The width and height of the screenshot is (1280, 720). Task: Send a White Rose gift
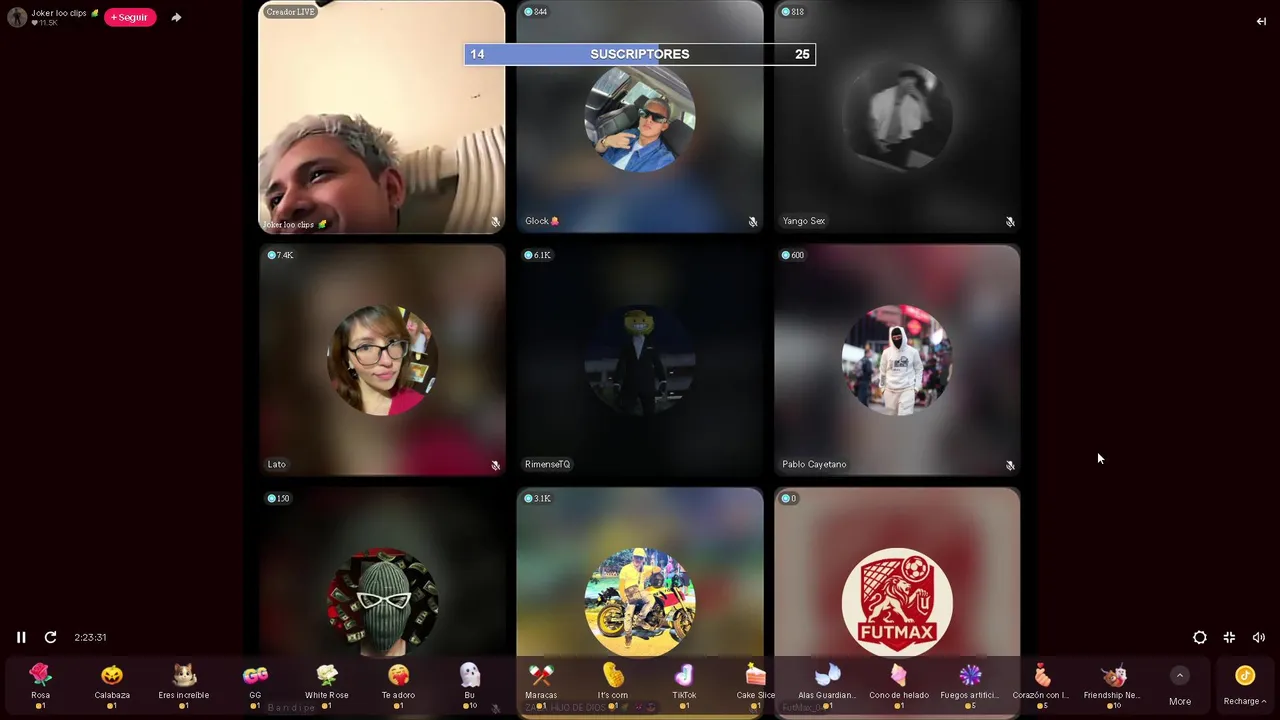click(x=327, y=685)
